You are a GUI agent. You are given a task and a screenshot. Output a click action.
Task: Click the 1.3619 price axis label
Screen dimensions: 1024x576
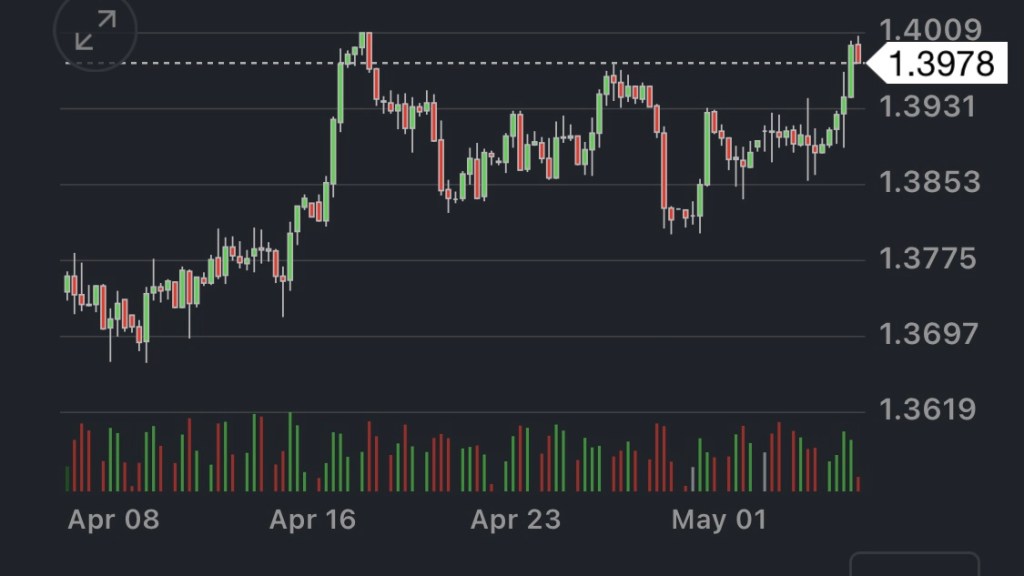927,409
